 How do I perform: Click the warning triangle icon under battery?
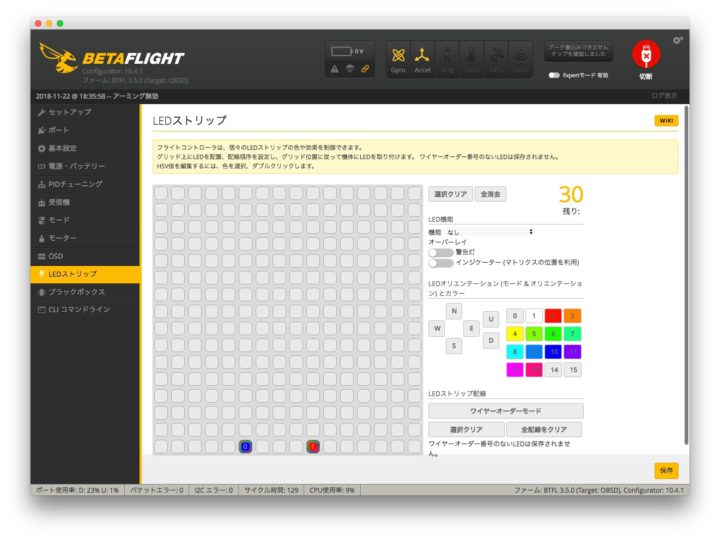point(335,69)
